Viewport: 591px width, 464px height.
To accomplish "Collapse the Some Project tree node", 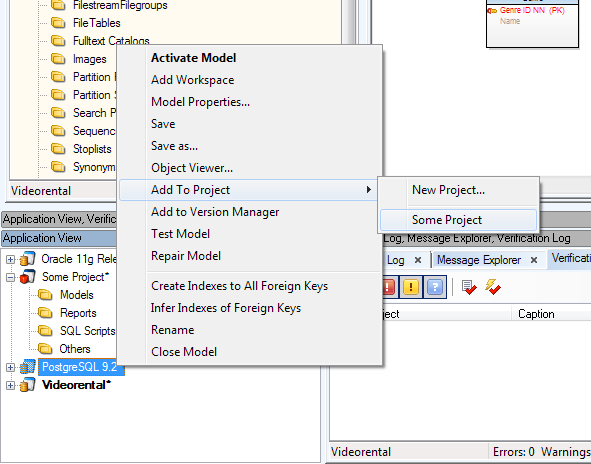I will (x=11, y=277).
